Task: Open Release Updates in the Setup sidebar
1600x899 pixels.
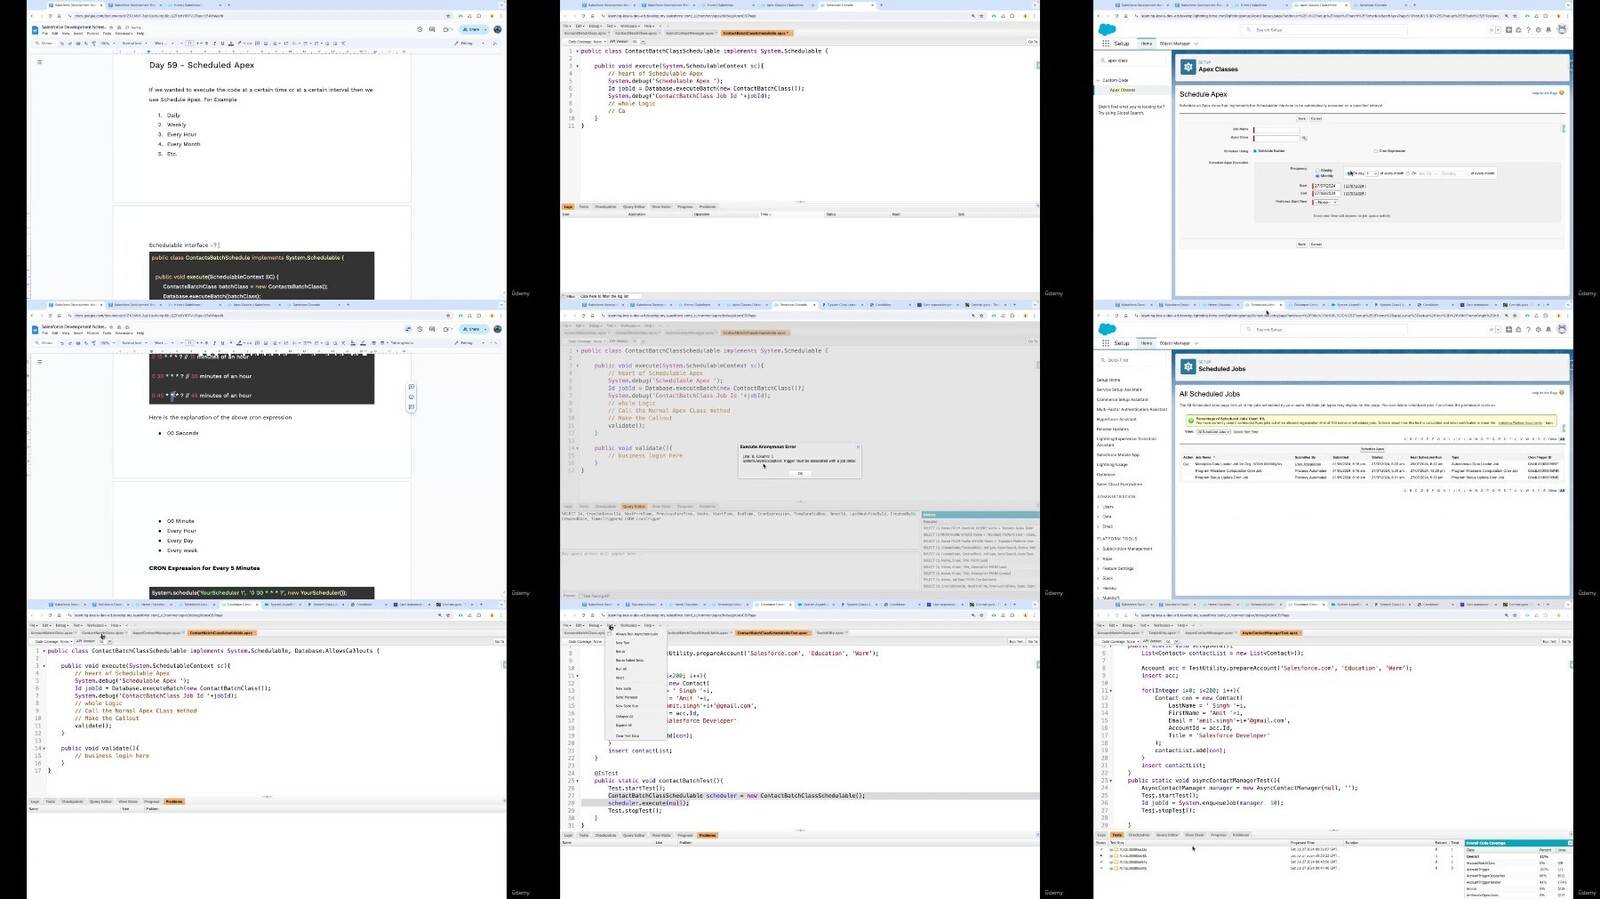Action: (x=1112, y=429)
